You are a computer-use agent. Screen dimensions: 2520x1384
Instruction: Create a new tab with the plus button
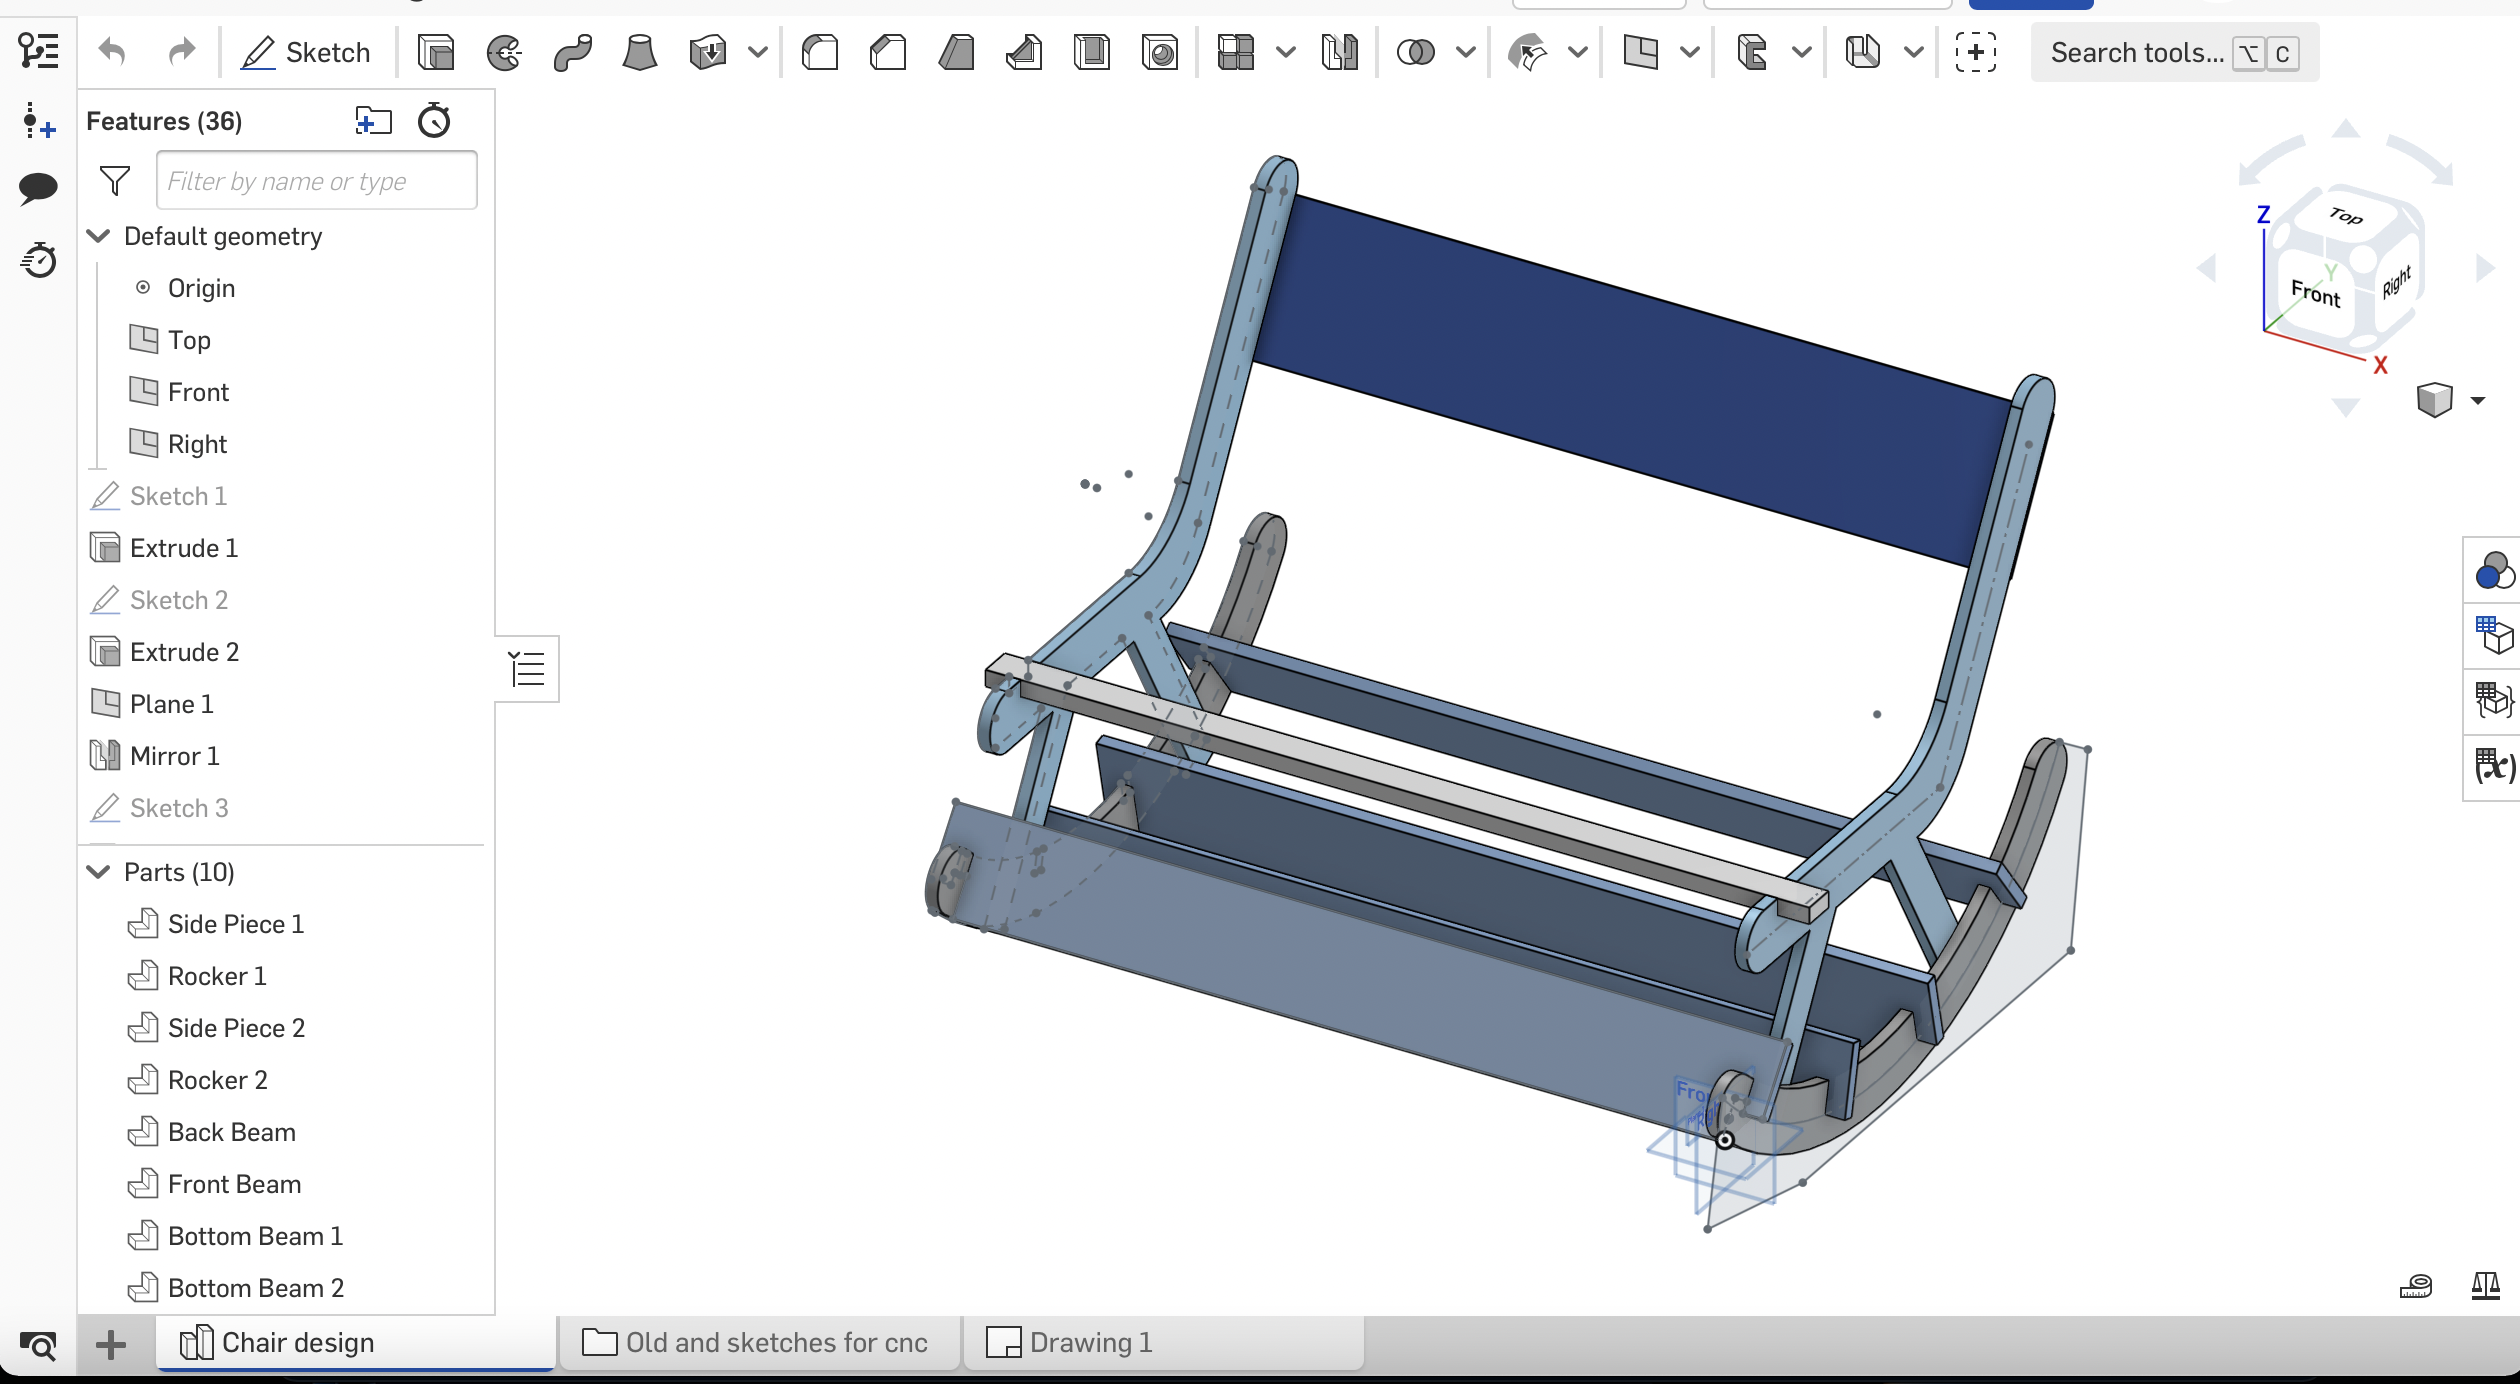[x=110, y=1344]
